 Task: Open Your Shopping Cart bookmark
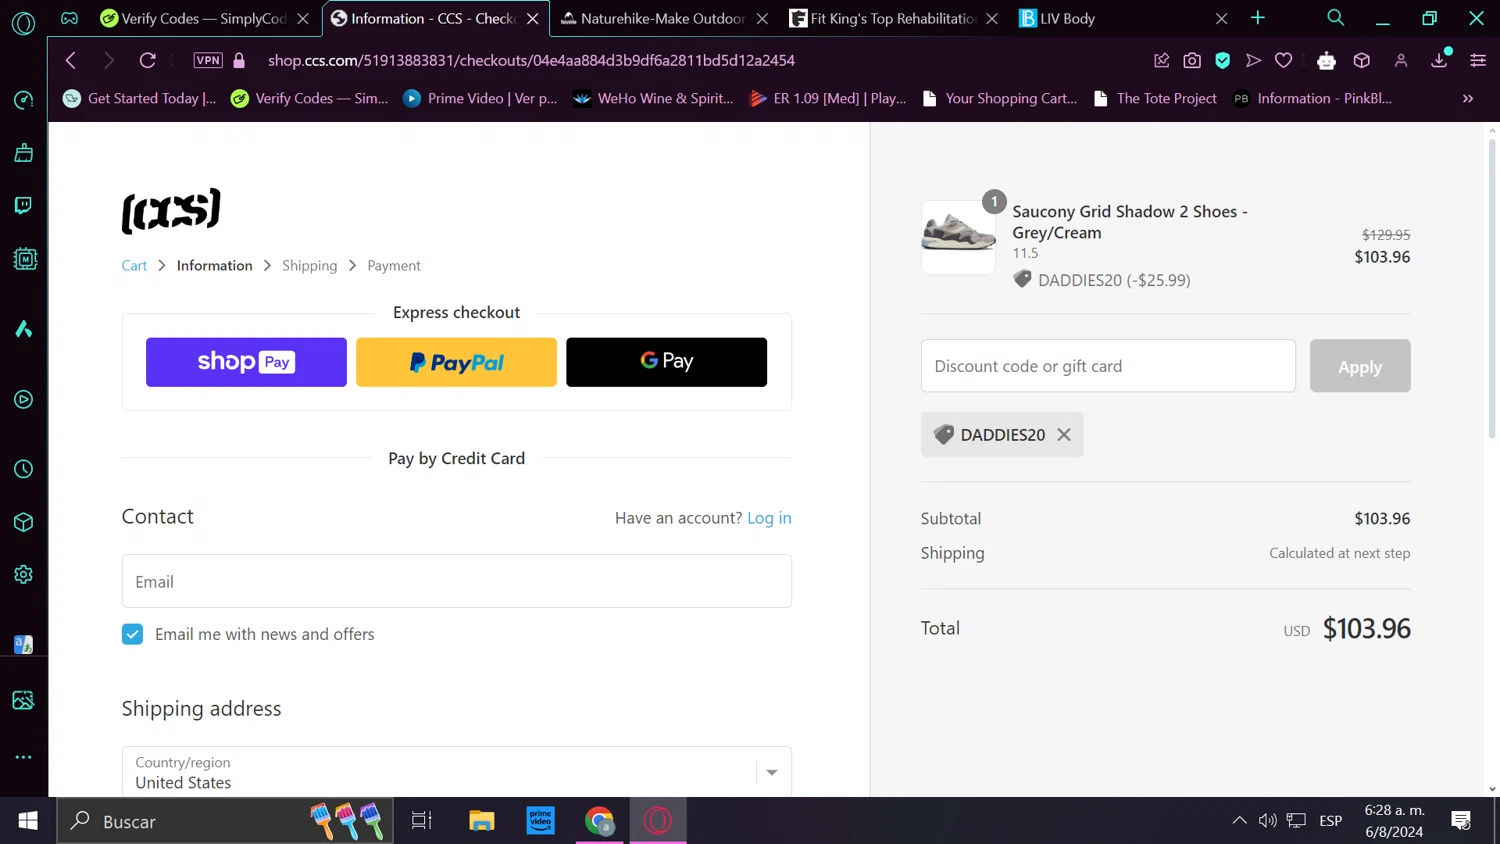click(x=1000, y=98)
